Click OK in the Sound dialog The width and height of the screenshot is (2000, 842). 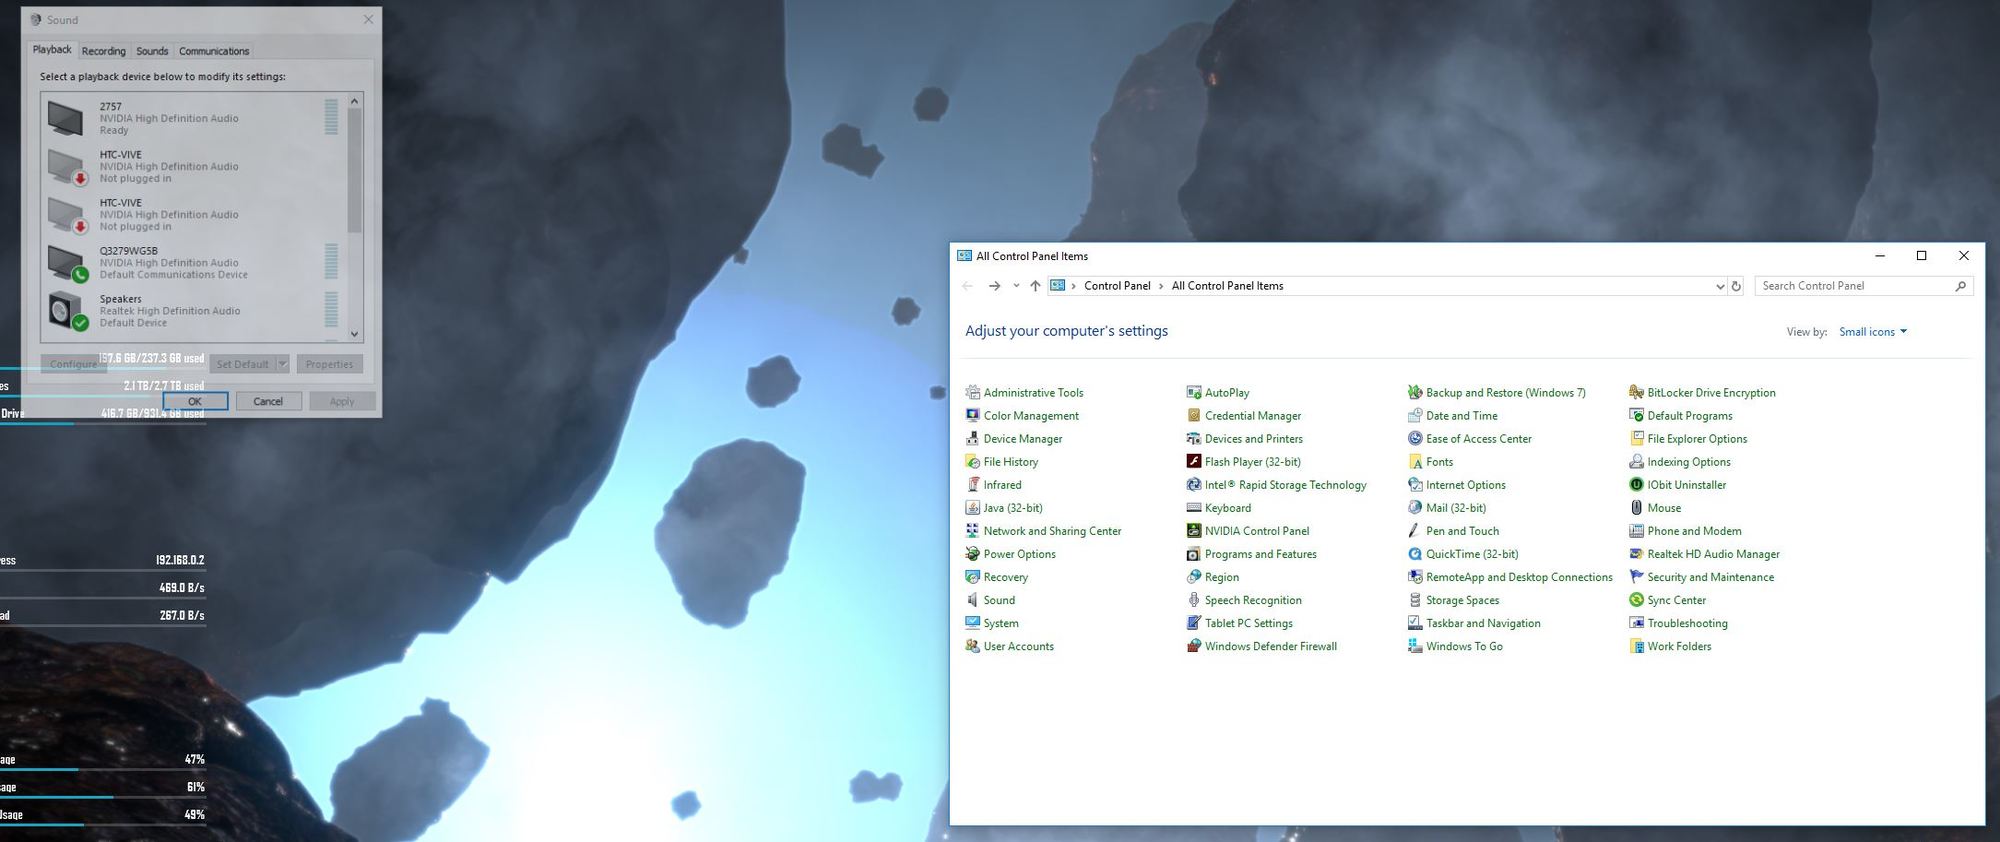click(x=195, y=401)
